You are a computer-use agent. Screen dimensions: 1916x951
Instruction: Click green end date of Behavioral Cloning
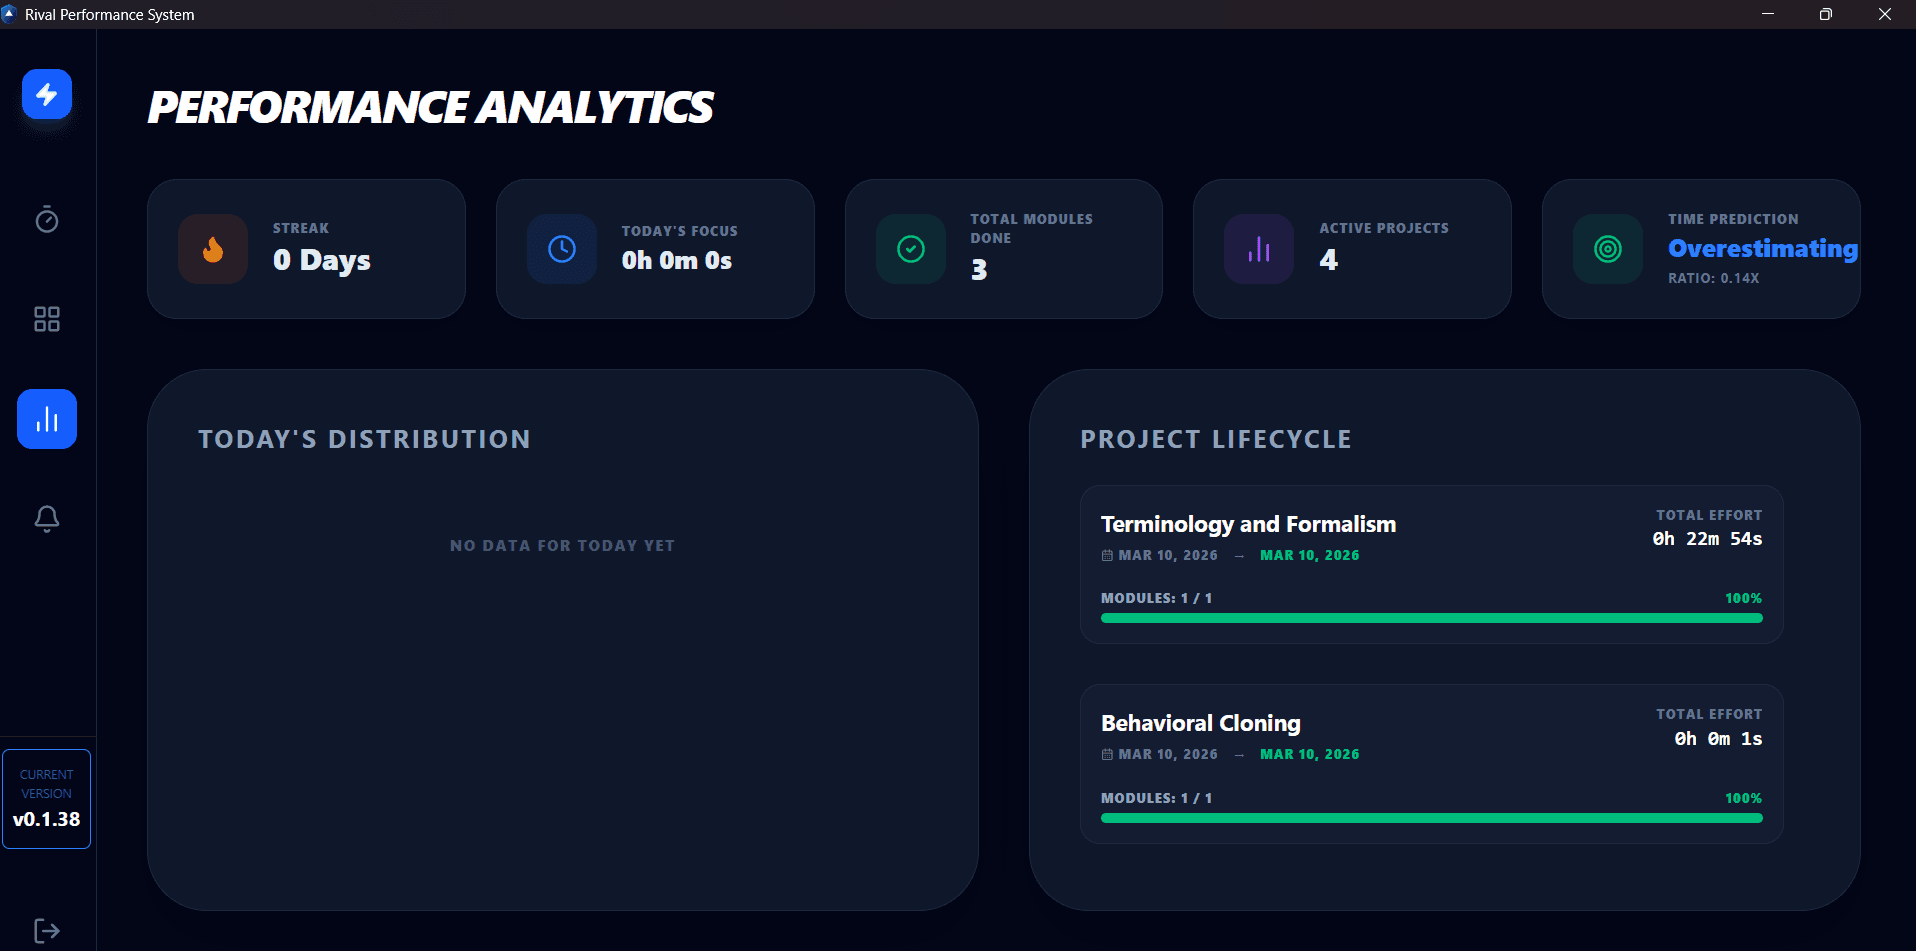pyautogui.click(x=1309, y=754)
